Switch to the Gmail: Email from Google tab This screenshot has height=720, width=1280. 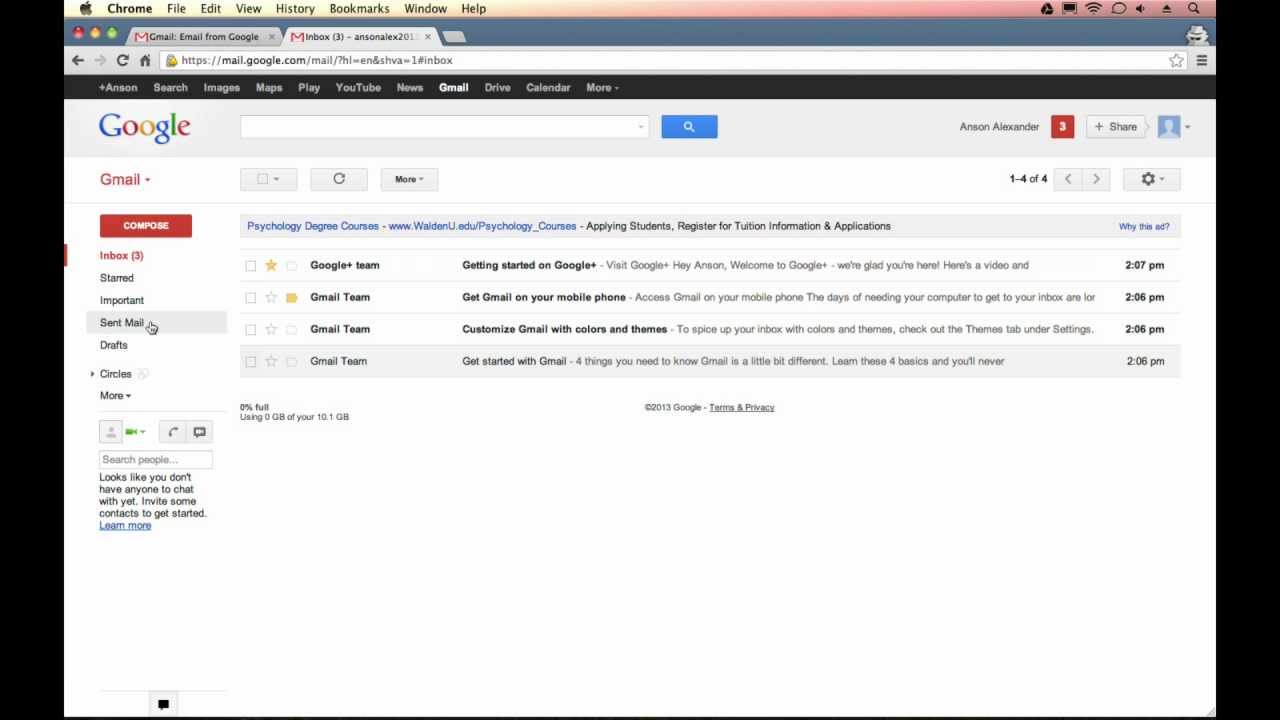(x=203, y=37)
